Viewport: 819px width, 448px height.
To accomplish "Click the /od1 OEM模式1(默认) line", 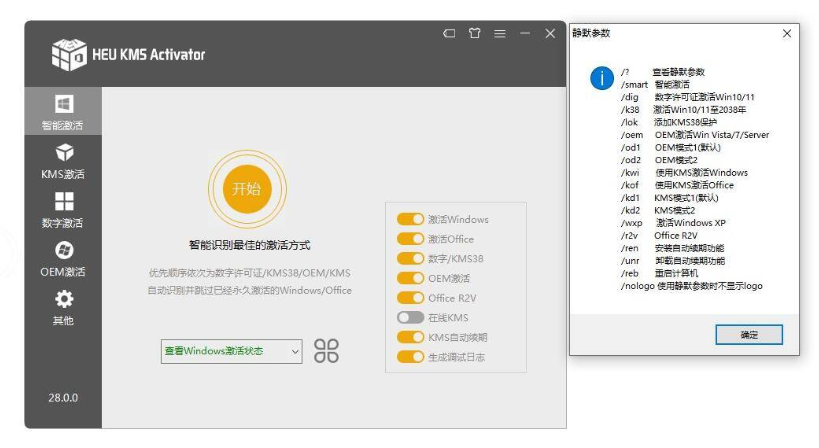I will coord(671,147).
